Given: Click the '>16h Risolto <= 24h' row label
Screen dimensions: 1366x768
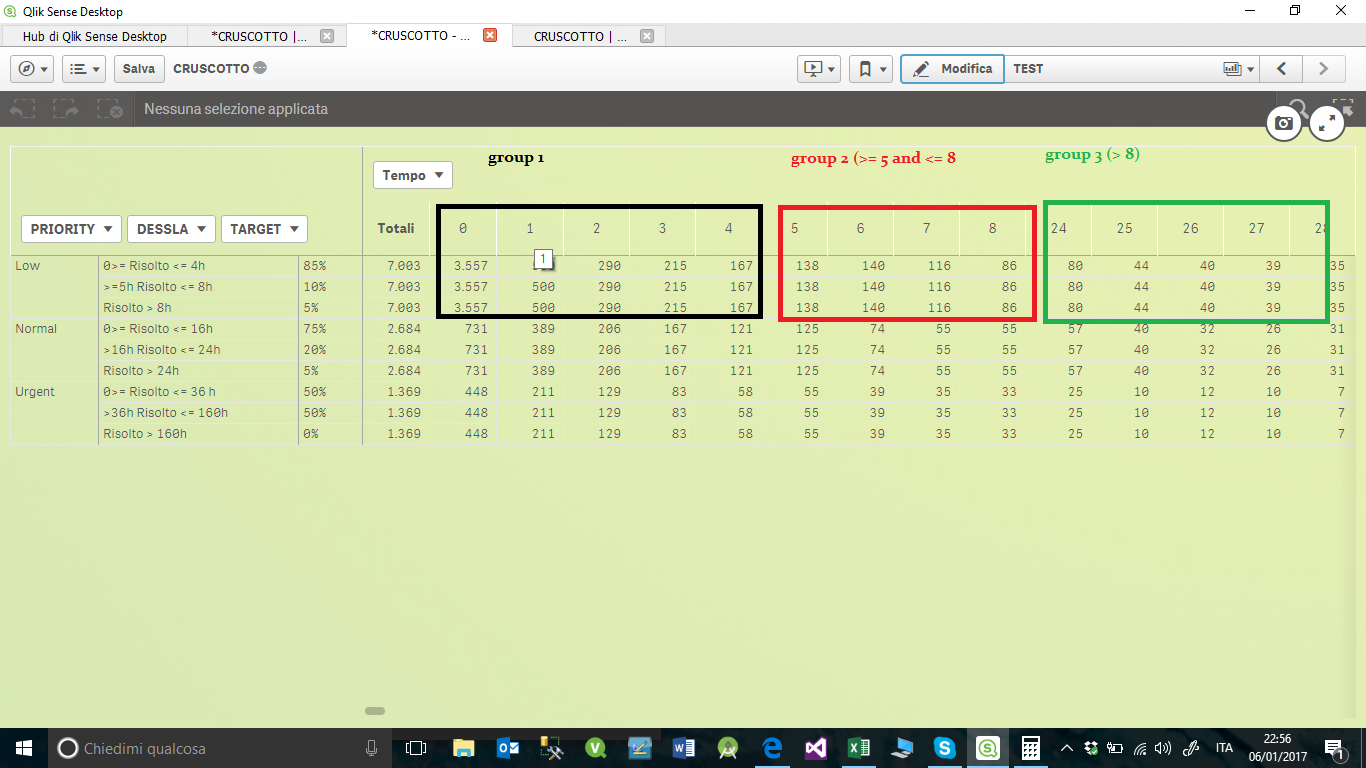Looking at the screenshot, I should 161,349.
